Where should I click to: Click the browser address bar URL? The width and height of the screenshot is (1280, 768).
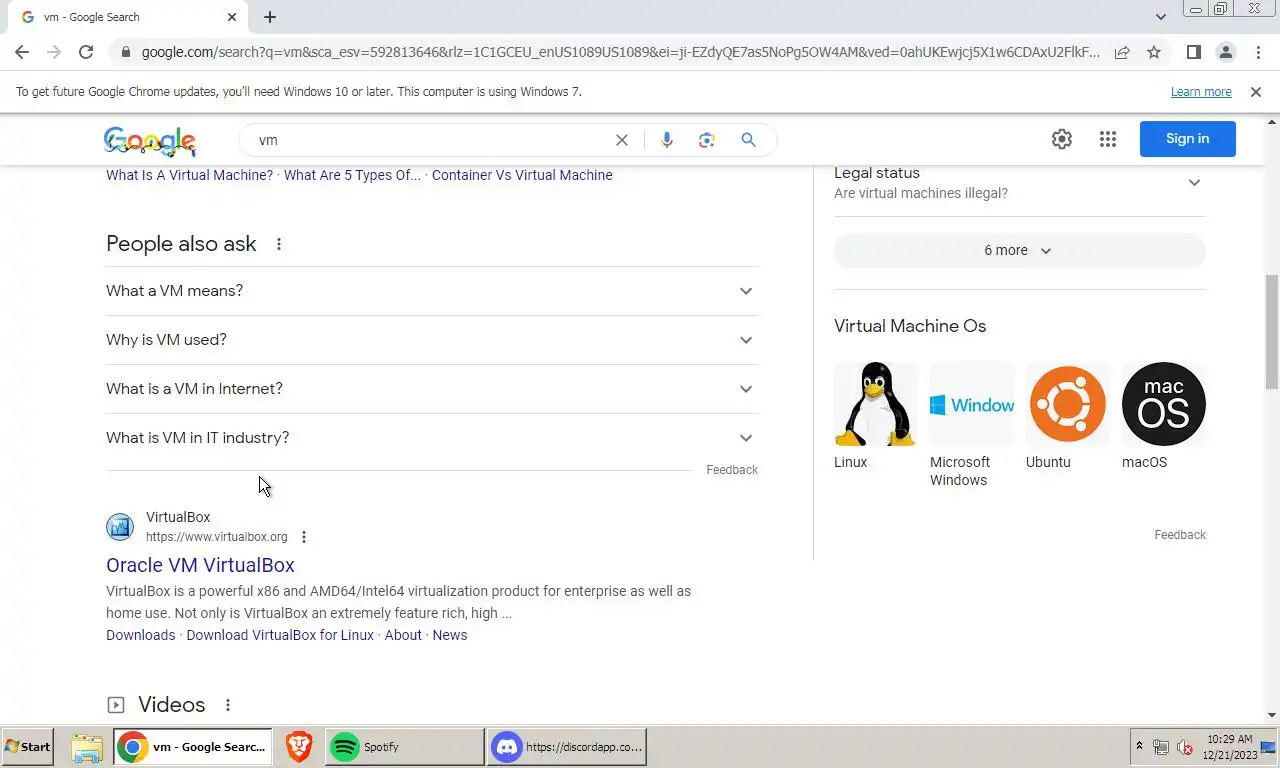tap(620, 52)
